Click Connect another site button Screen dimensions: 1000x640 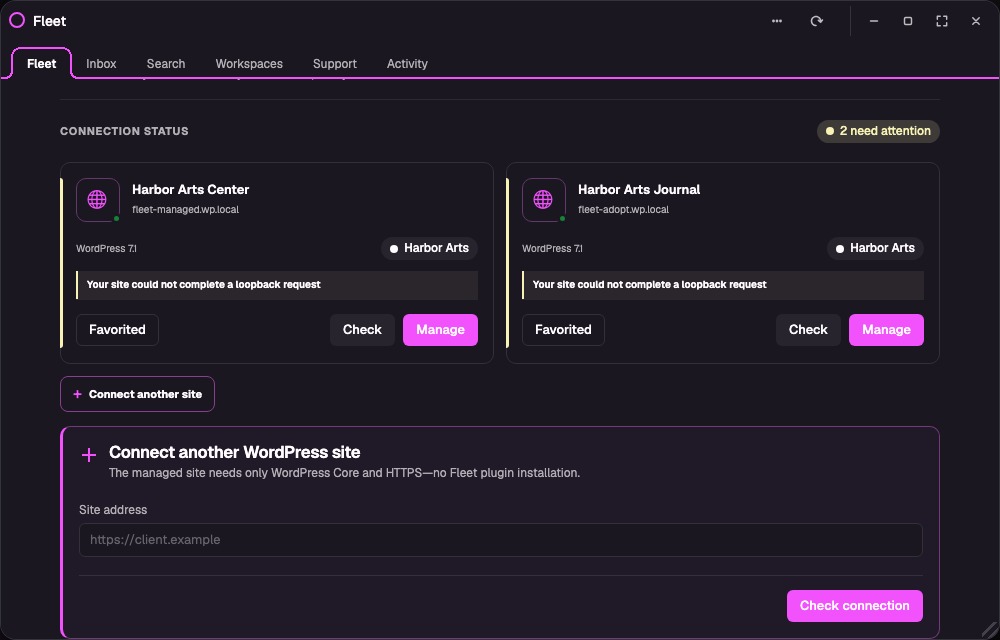[x=137, y=394]
